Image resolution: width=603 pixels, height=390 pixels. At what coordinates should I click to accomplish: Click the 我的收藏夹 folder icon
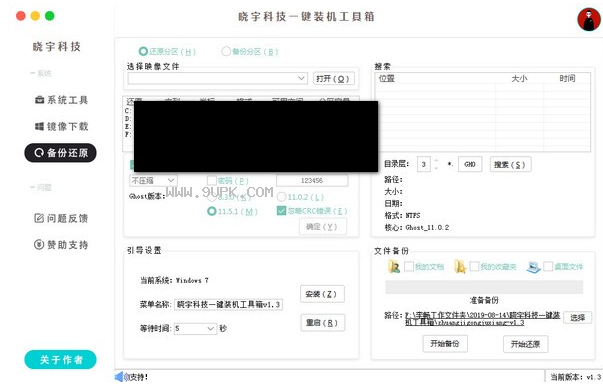[460, 266]
